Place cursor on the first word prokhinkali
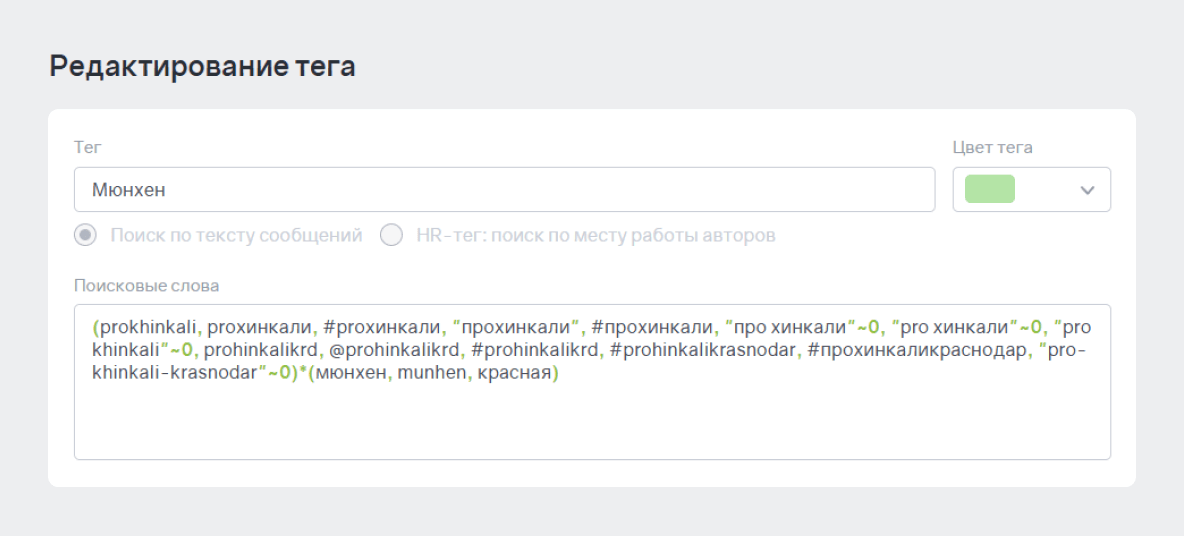 [148, 328]
